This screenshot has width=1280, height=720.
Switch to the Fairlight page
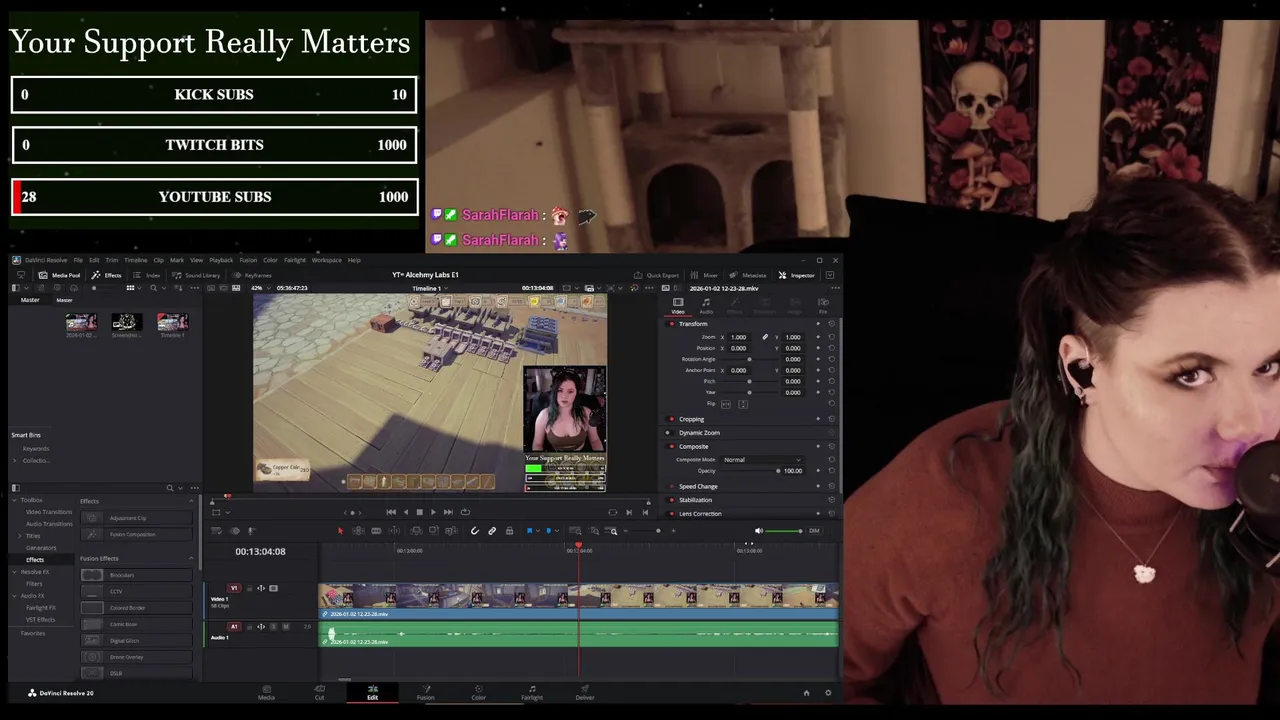532,692
